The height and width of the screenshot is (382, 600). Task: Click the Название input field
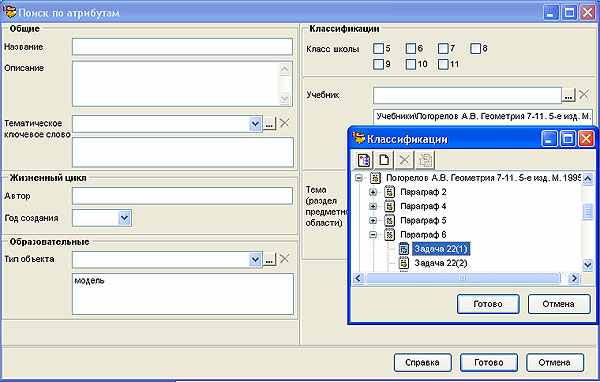[x=183, y=47]
